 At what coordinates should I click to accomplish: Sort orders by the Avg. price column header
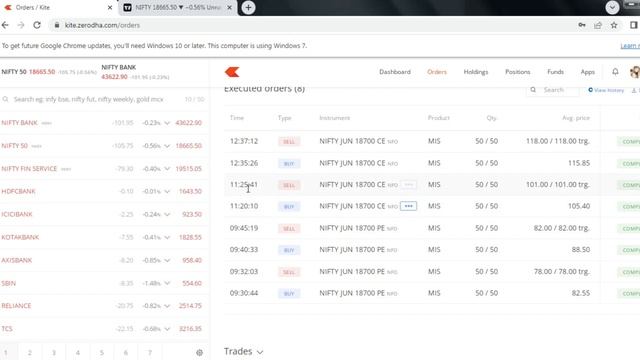coord(576,118)
